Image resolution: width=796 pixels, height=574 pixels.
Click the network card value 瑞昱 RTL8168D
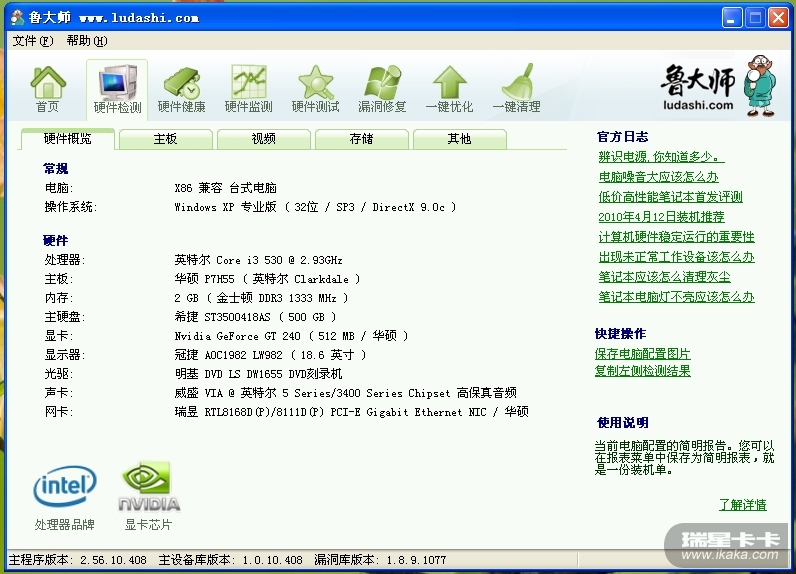(x=351, y=412)
